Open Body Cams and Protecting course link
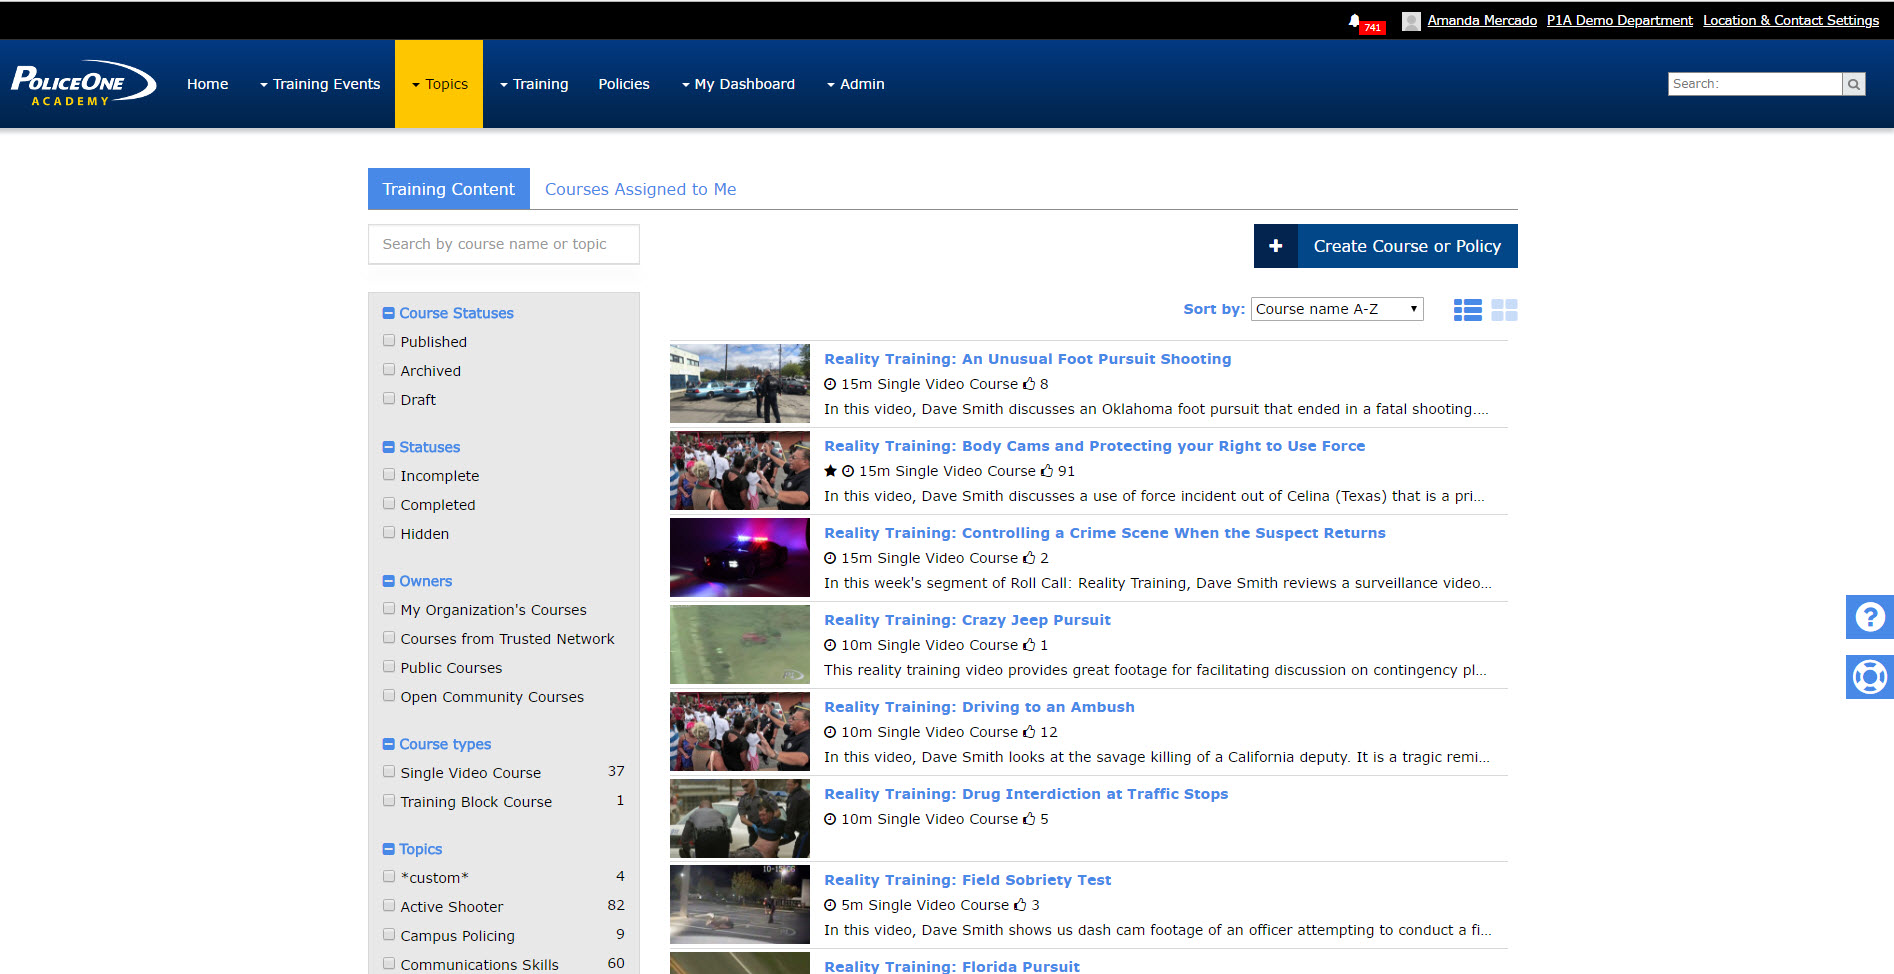 coord(1094,446)
